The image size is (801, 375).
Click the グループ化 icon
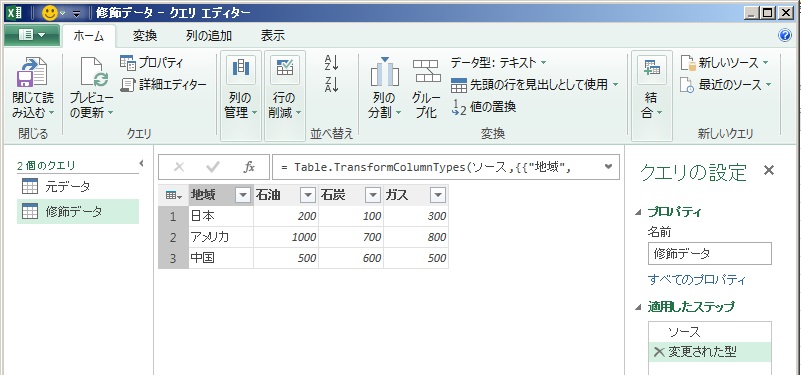[426, 72]
